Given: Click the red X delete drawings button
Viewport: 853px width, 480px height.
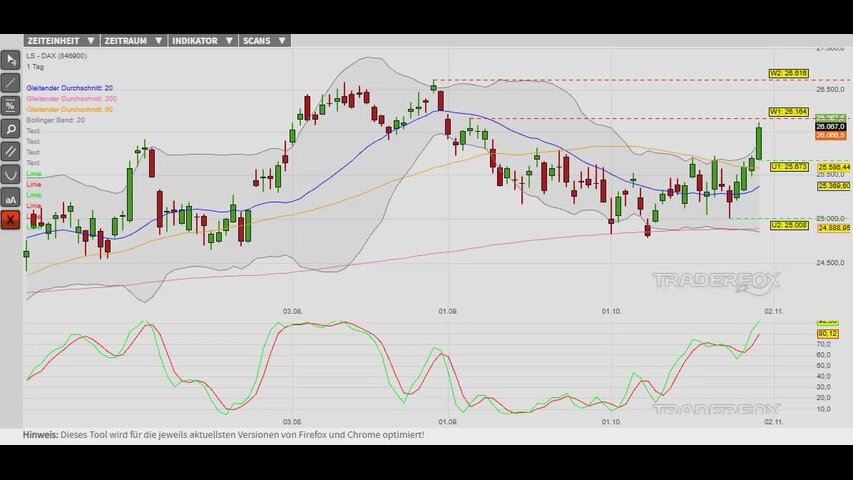Looking at the screenshot, I should coord(10,220).
